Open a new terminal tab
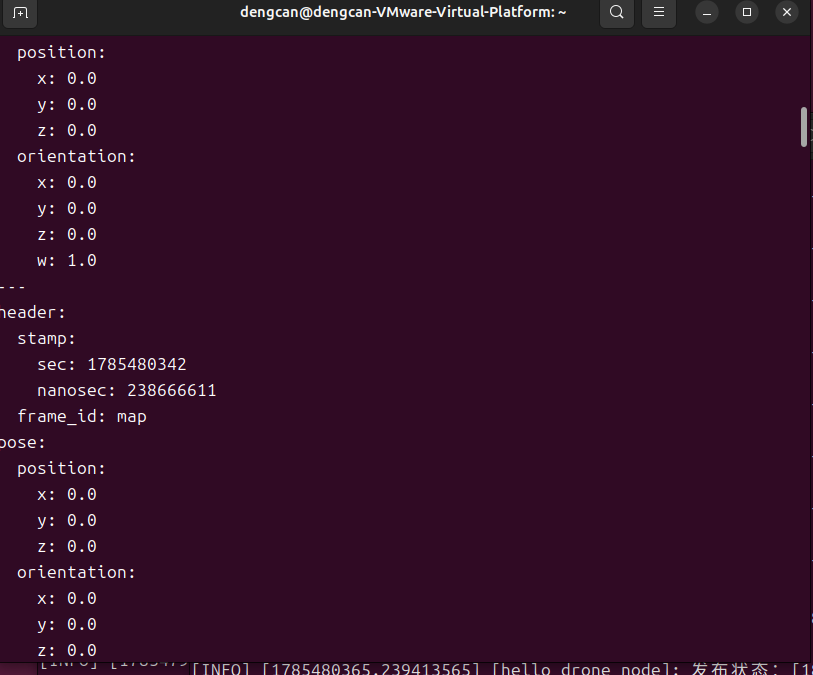Image resolution: width=813 pixels, height=675 pixels. 20,12
